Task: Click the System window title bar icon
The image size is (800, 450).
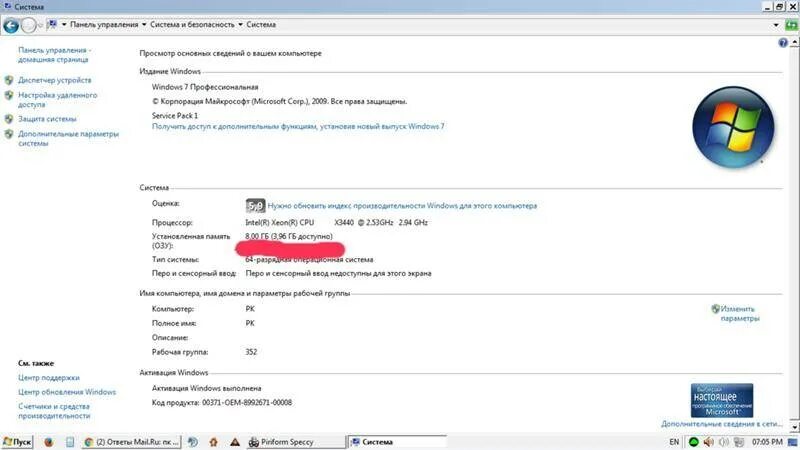Action: pyautogui.click(x=7, y=6)
